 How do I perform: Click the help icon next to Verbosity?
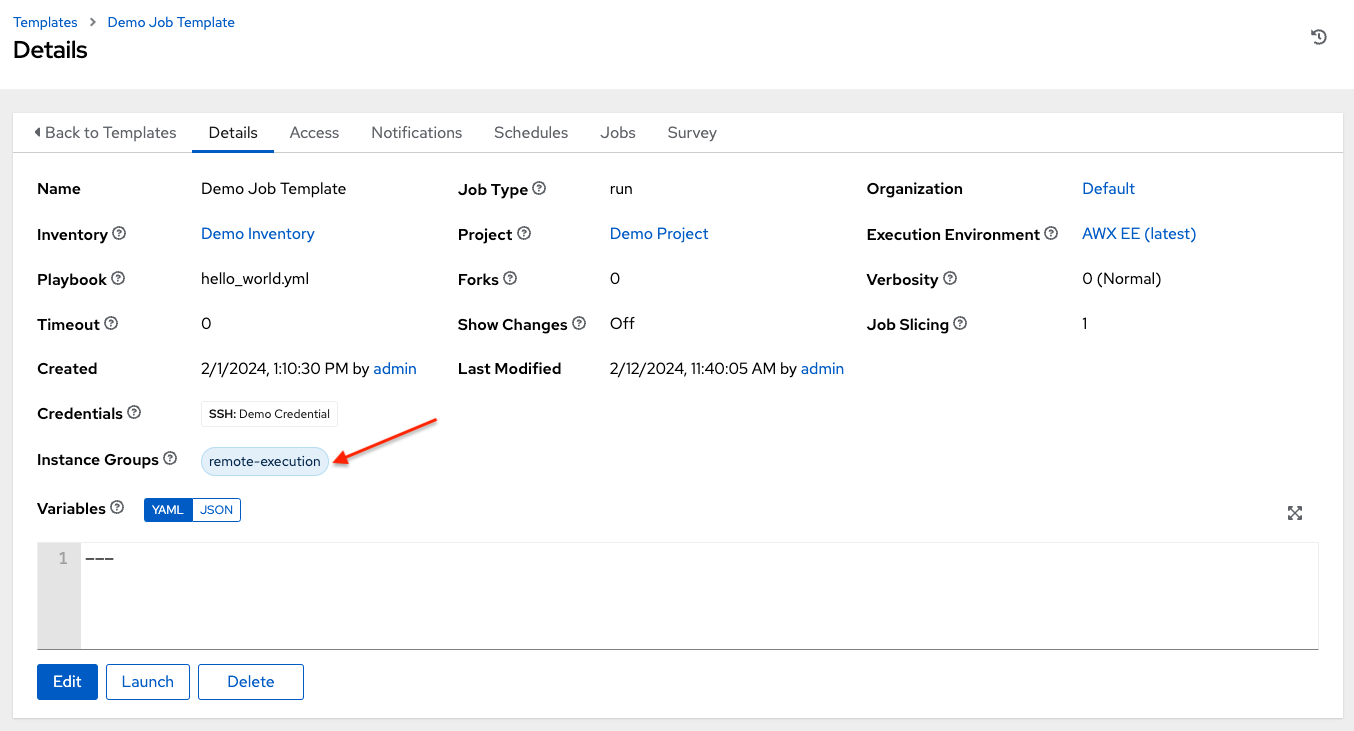coord(950,279)
